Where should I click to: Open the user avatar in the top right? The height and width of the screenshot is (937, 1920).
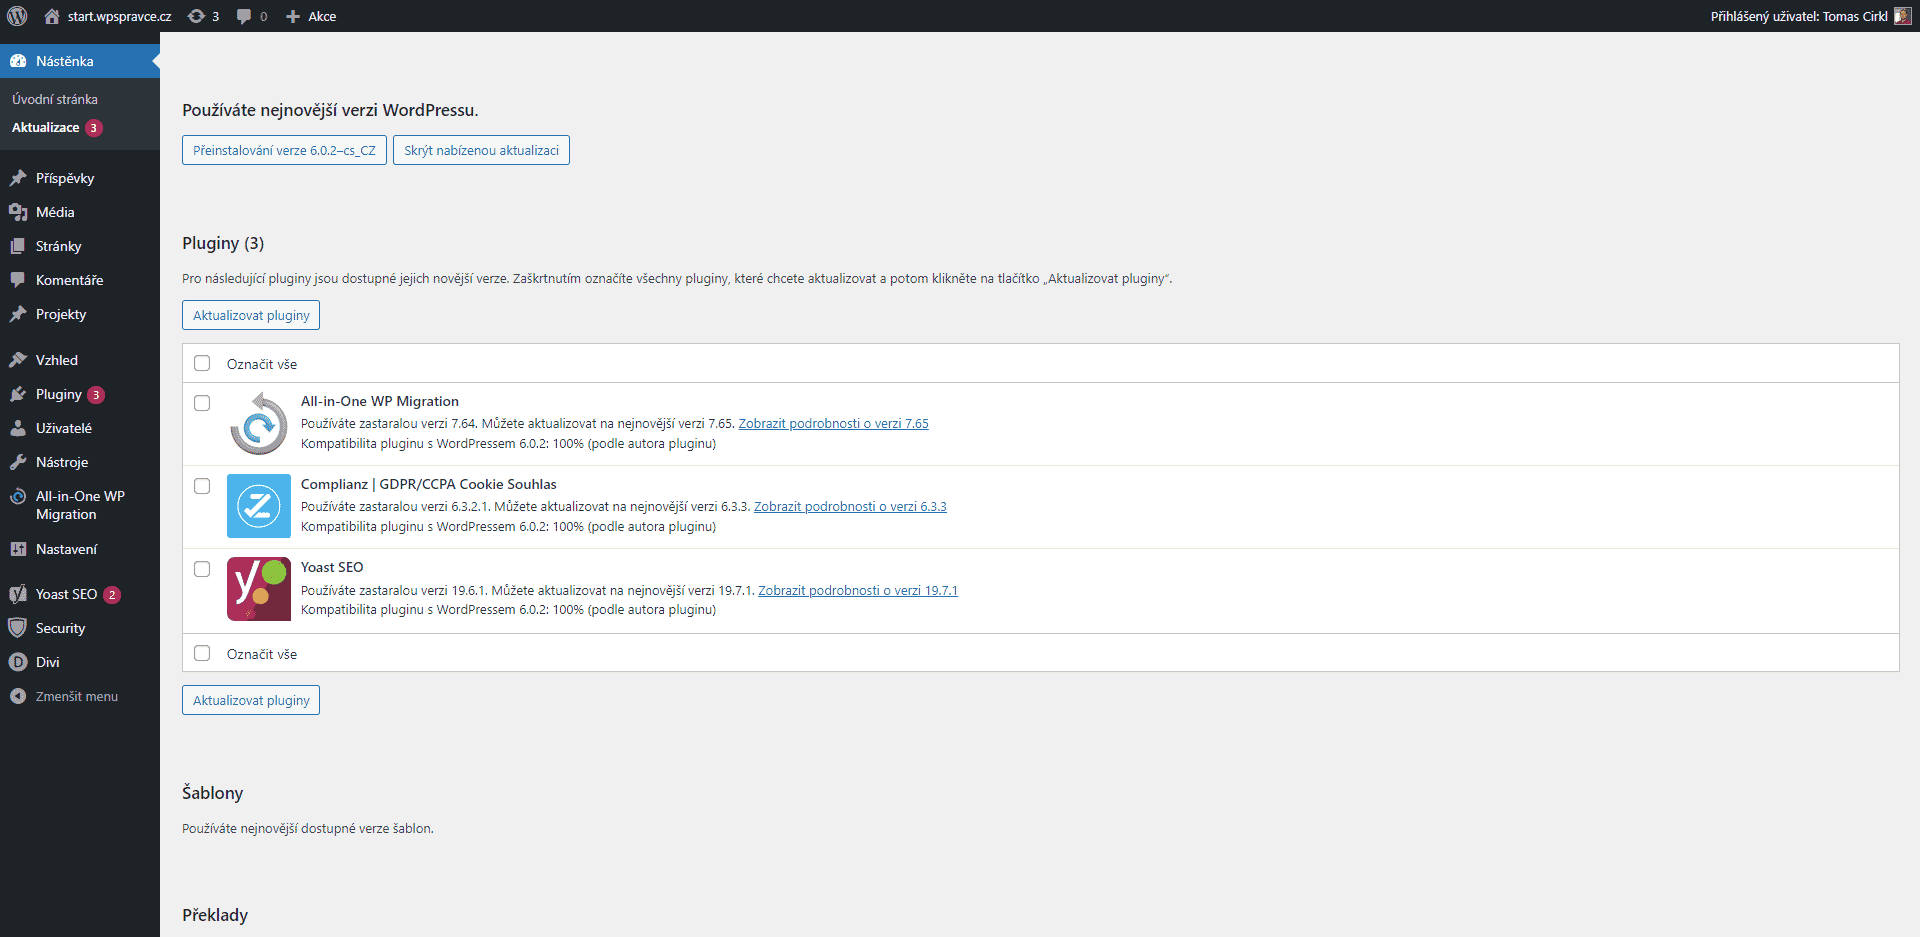1902,16
